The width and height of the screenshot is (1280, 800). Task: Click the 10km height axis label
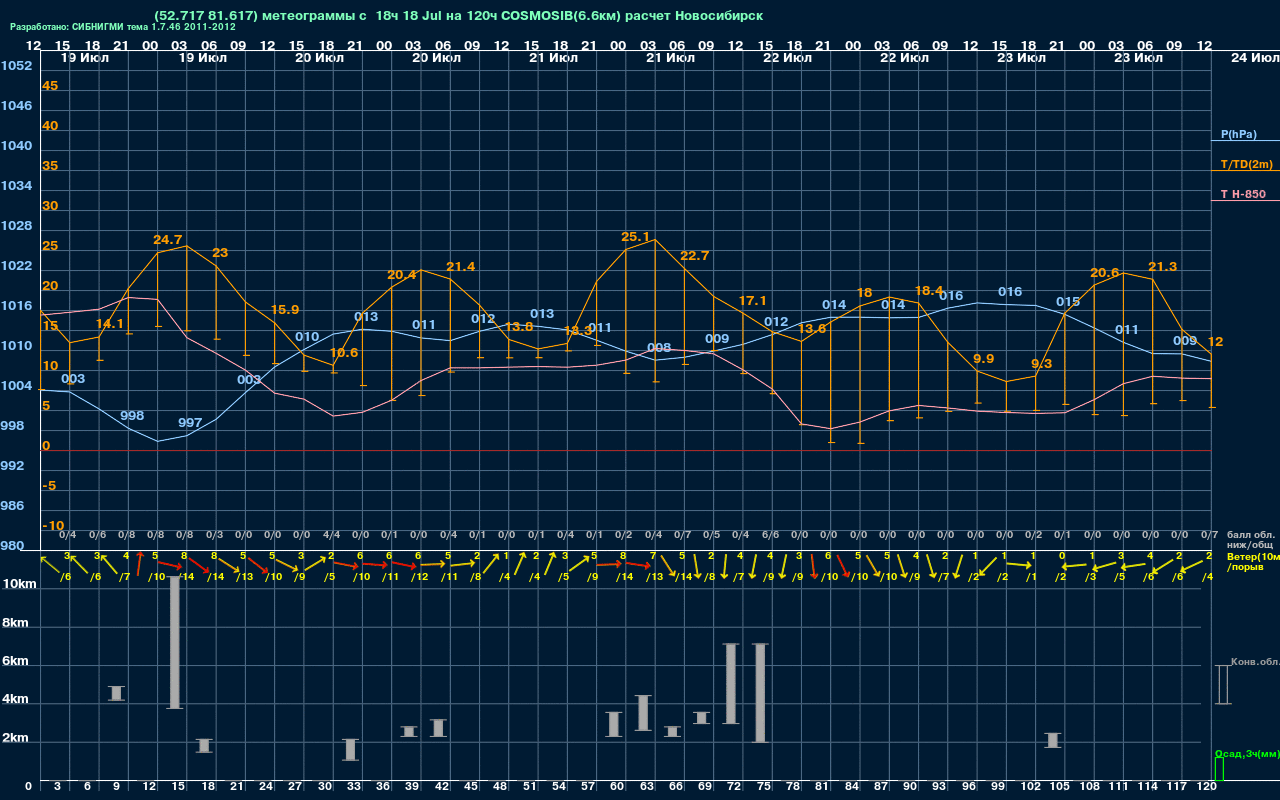21,584
